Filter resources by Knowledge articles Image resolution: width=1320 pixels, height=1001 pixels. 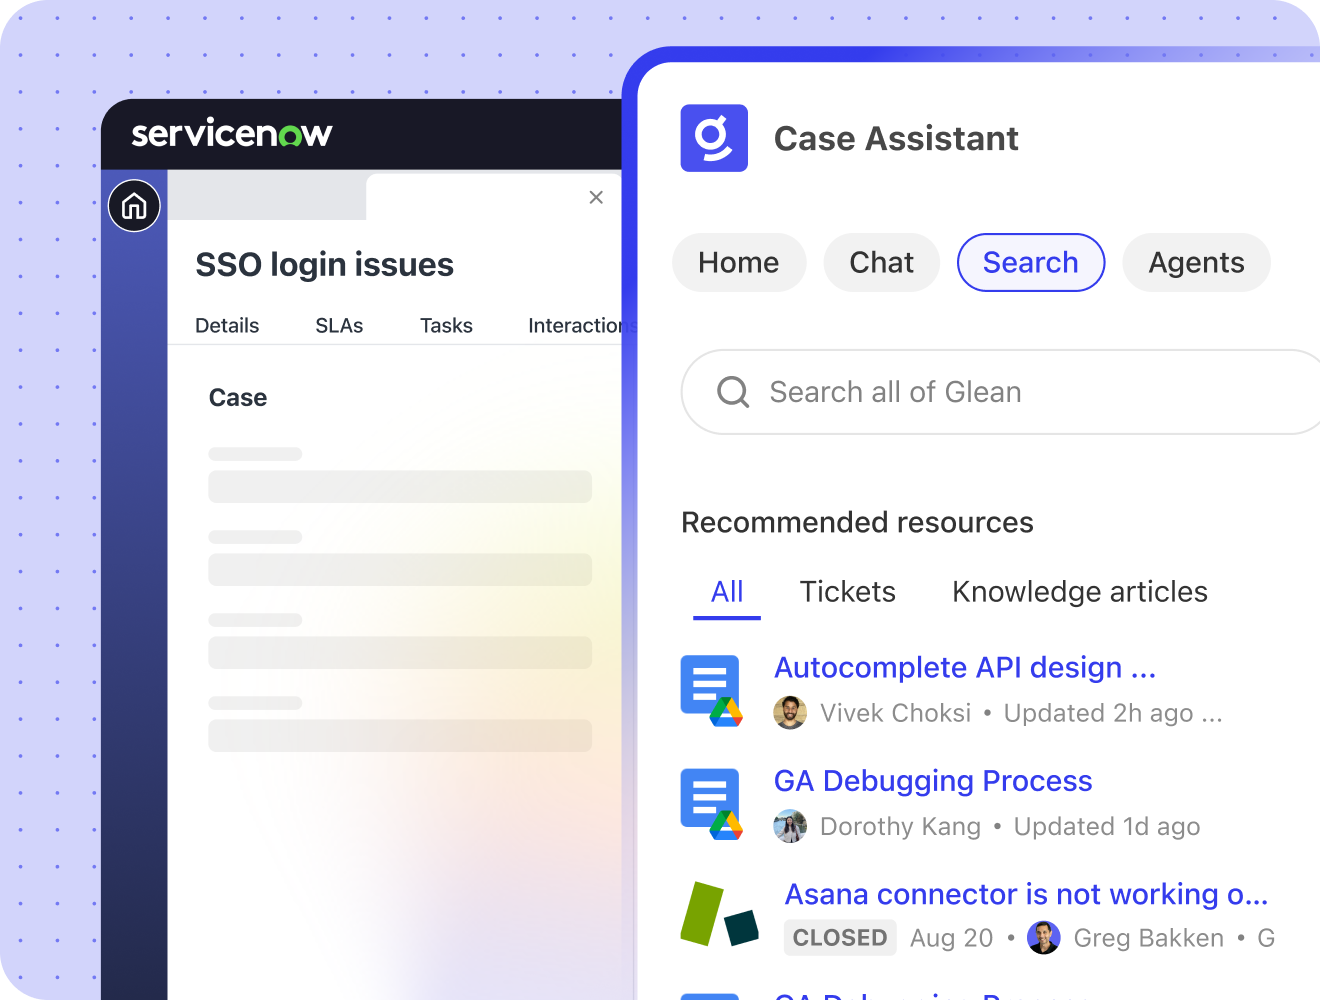[x=1080, y=592]
